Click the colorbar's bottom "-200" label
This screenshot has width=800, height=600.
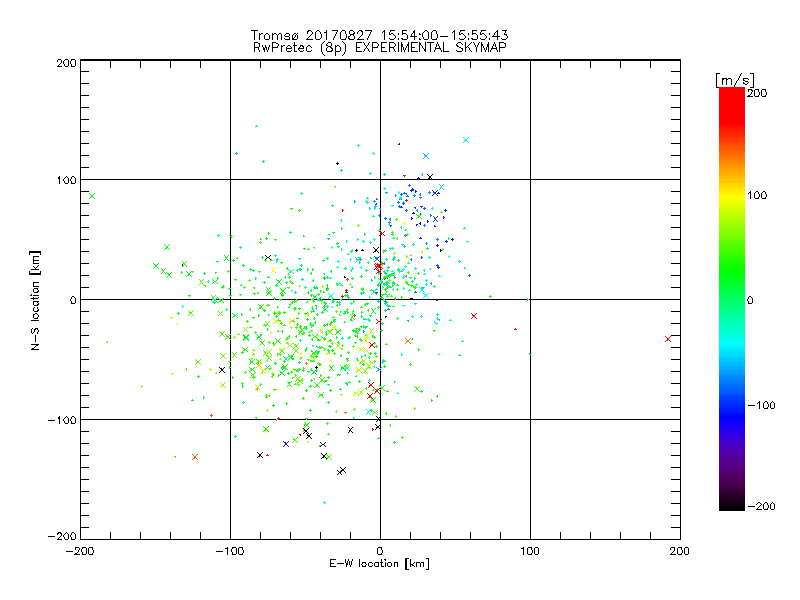point(761,506)
